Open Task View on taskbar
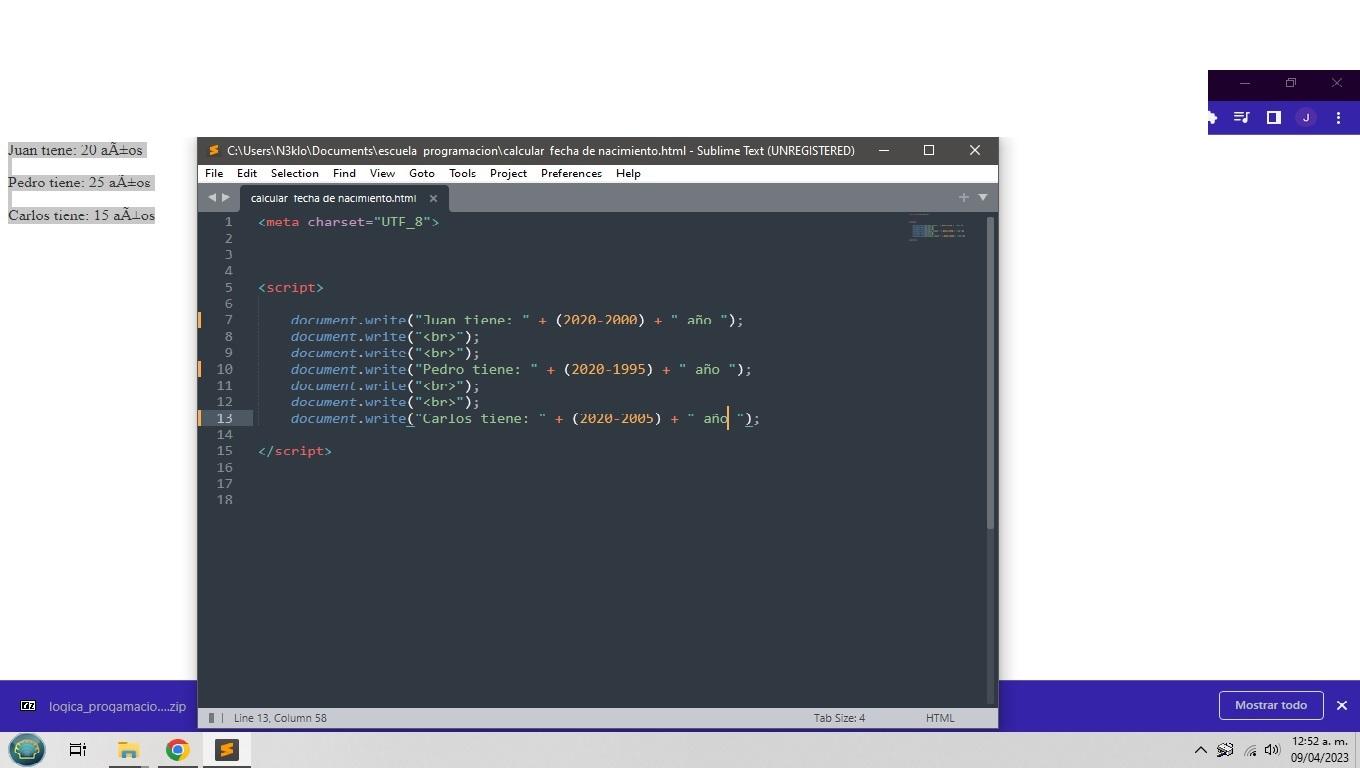 coord(77,749)
